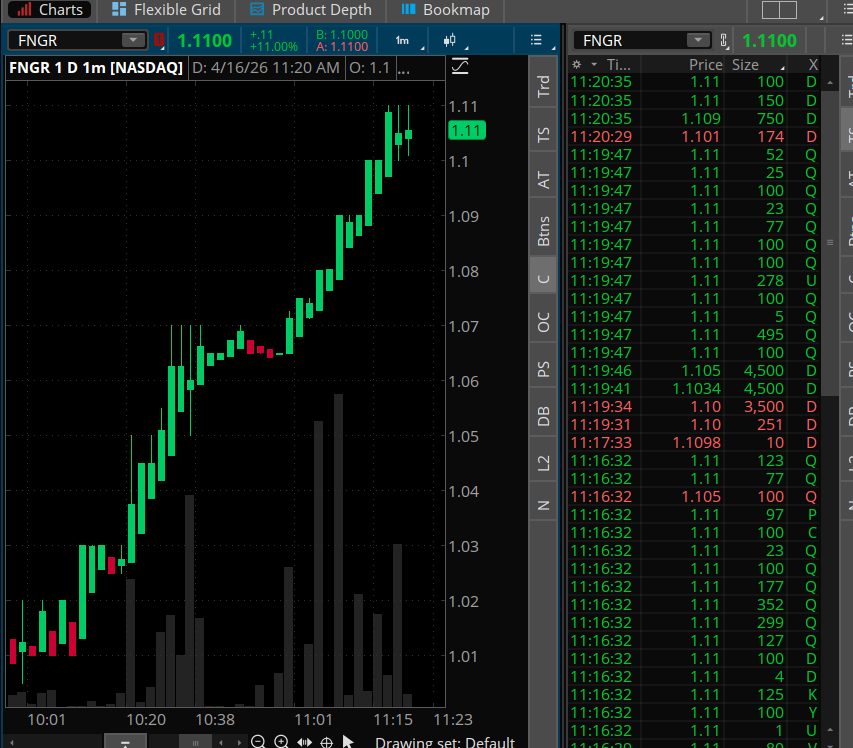This screenshot has height=748, width=853.
Task: Select the 11:19:41 1.1034 trade row
Action: tap(694, 388)
